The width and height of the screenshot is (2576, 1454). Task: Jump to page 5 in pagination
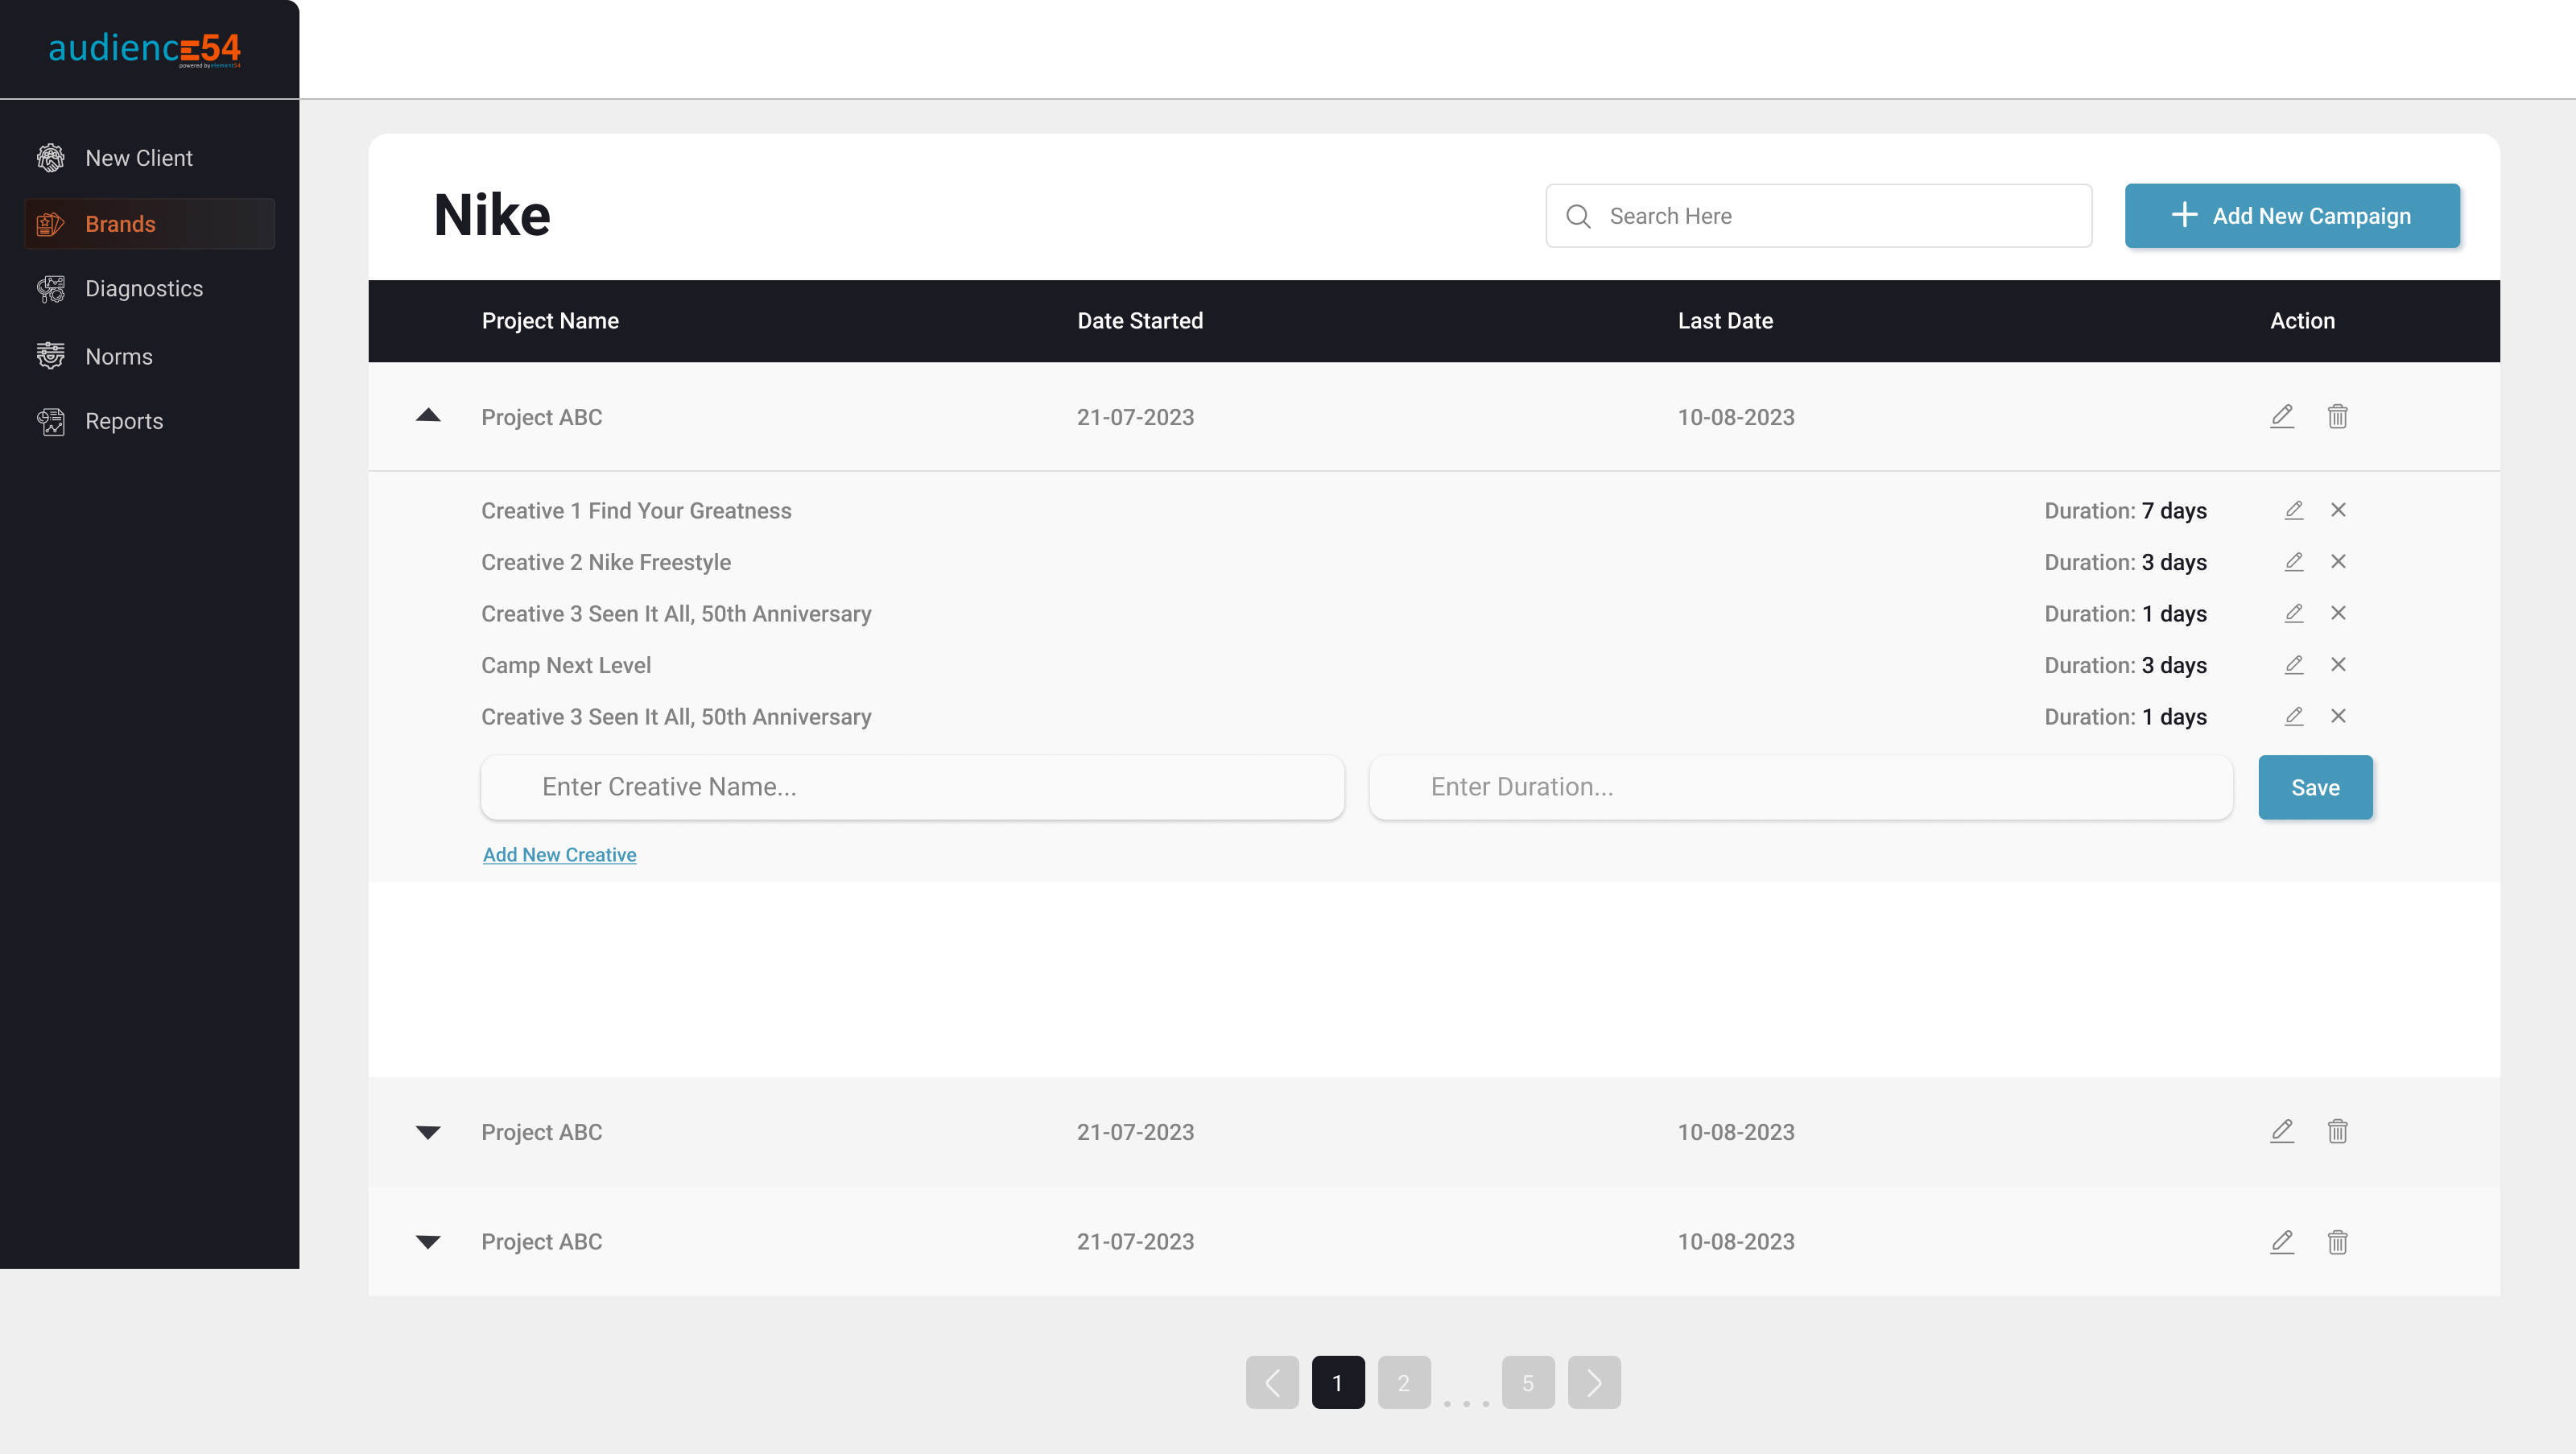pyautogui.click(x=1528, y=1383)
